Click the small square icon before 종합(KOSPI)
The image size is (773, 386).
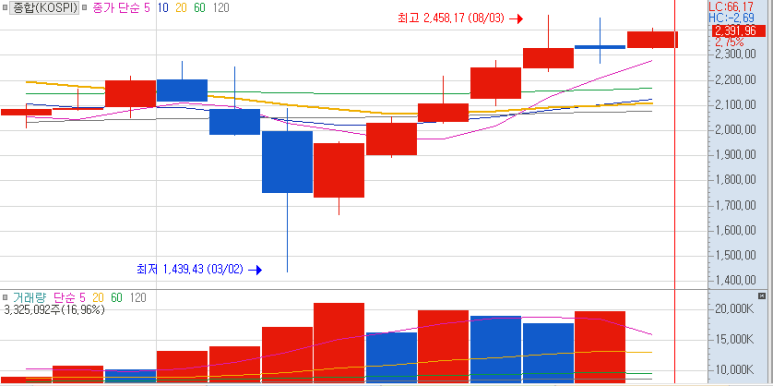[x=4, y=8]
